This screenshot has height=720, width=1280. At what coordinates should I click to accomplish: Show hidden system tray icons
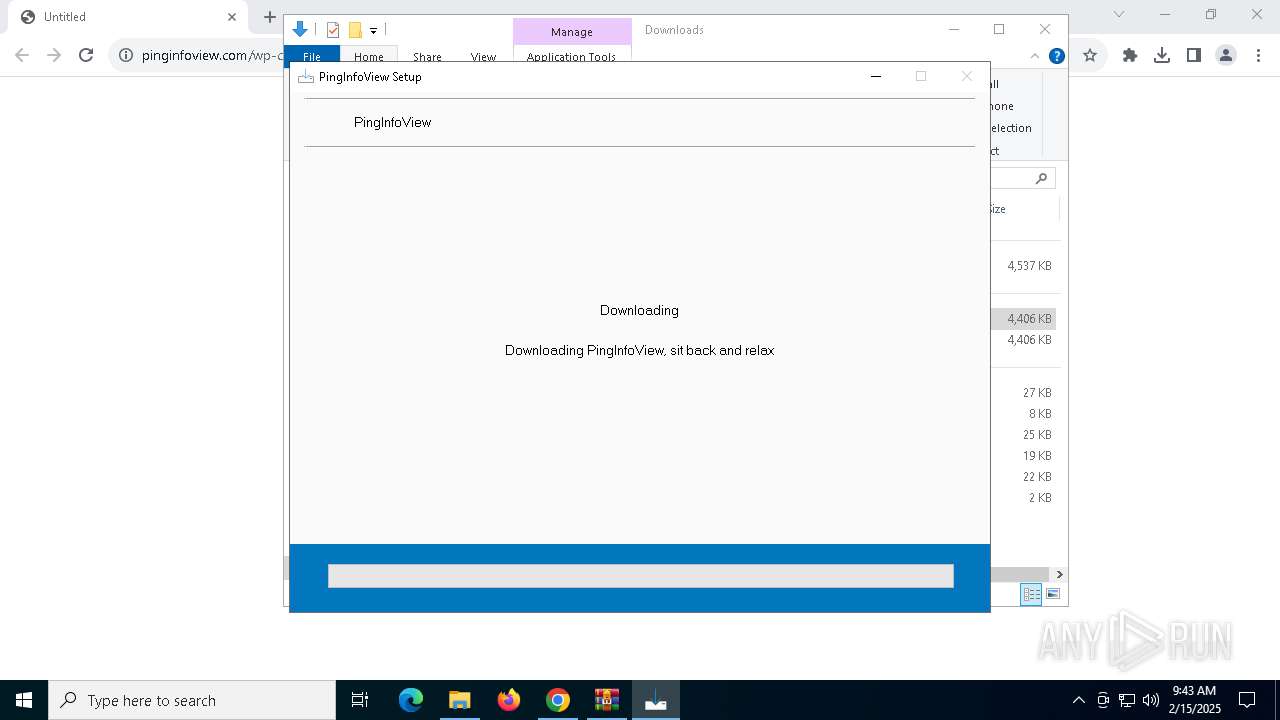tap(1078, 700)
